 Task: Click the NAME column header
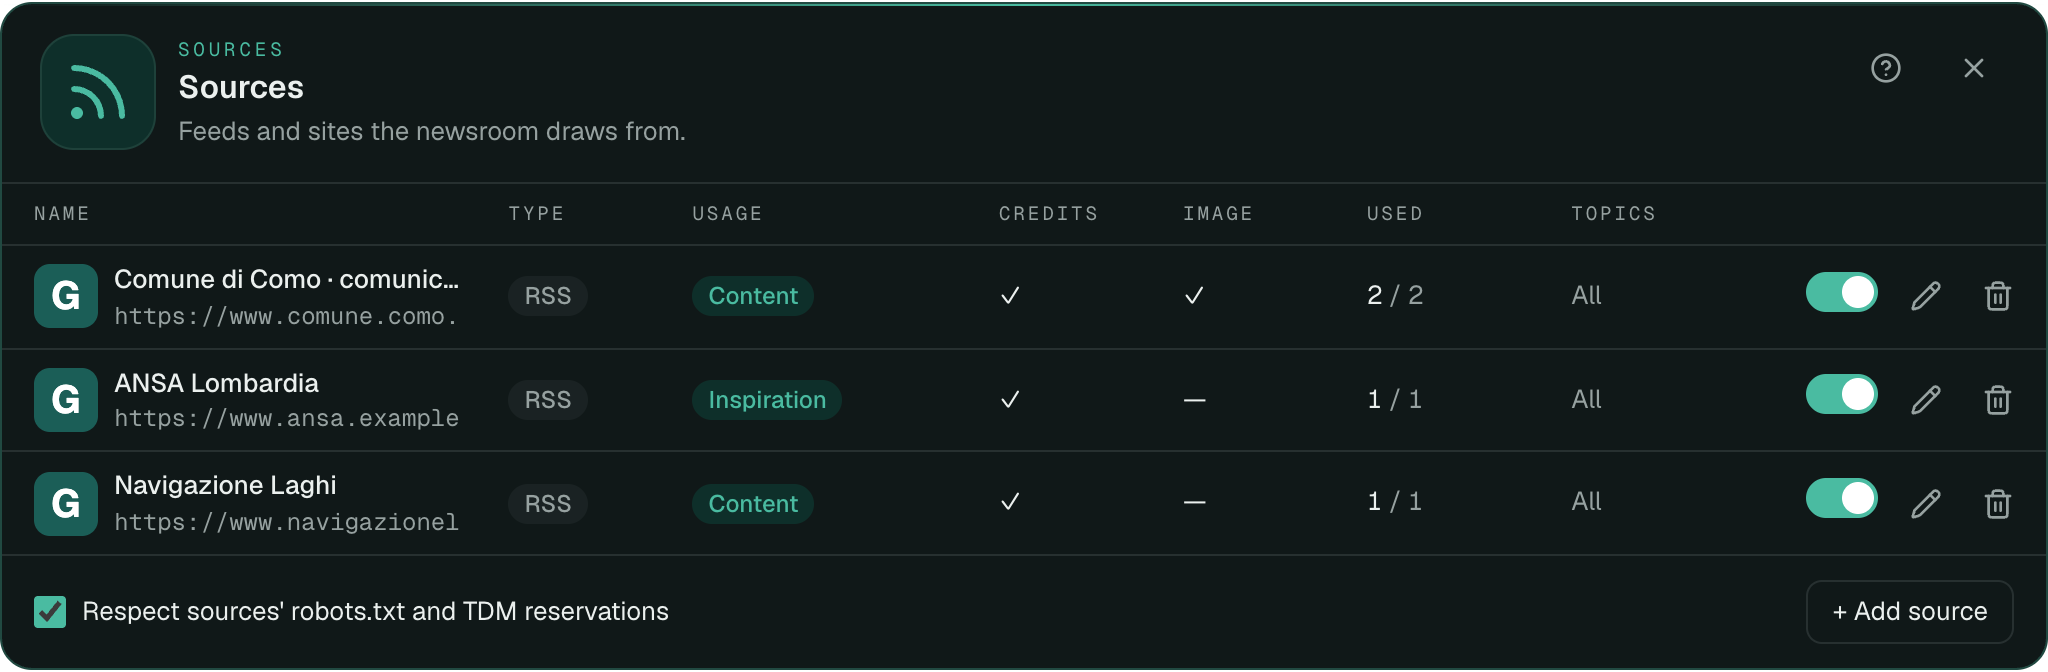(x=62, y=214)
